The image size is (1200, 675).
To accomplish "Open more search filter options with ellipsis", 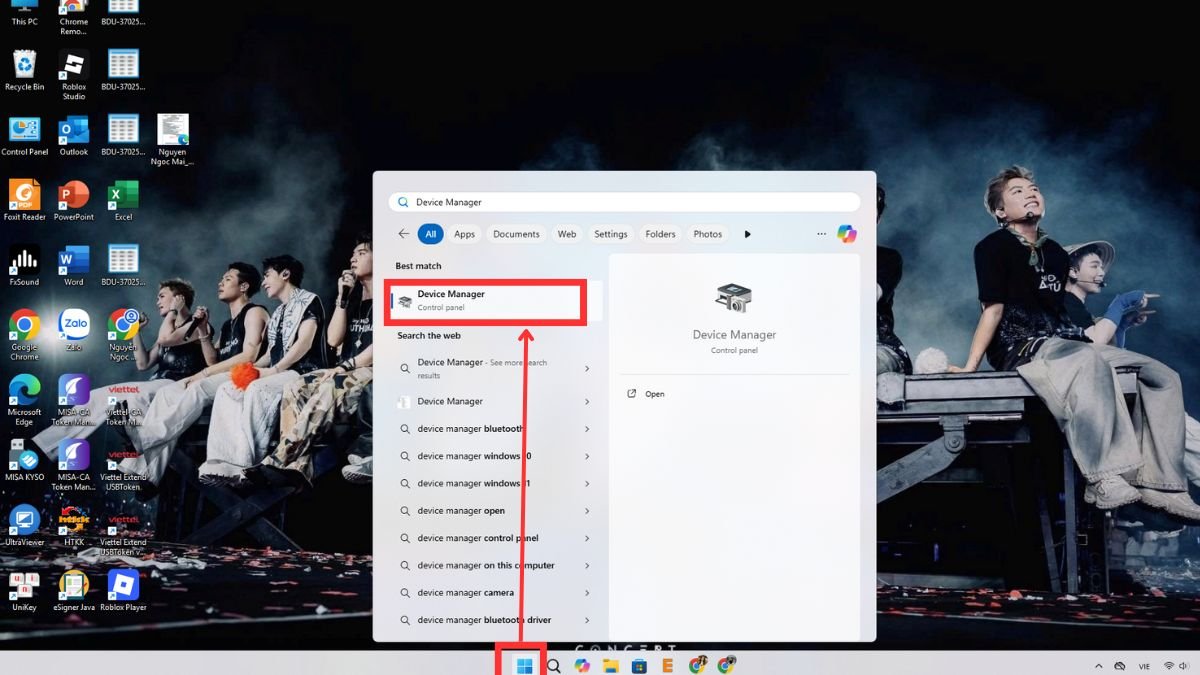I will [822, 233].
